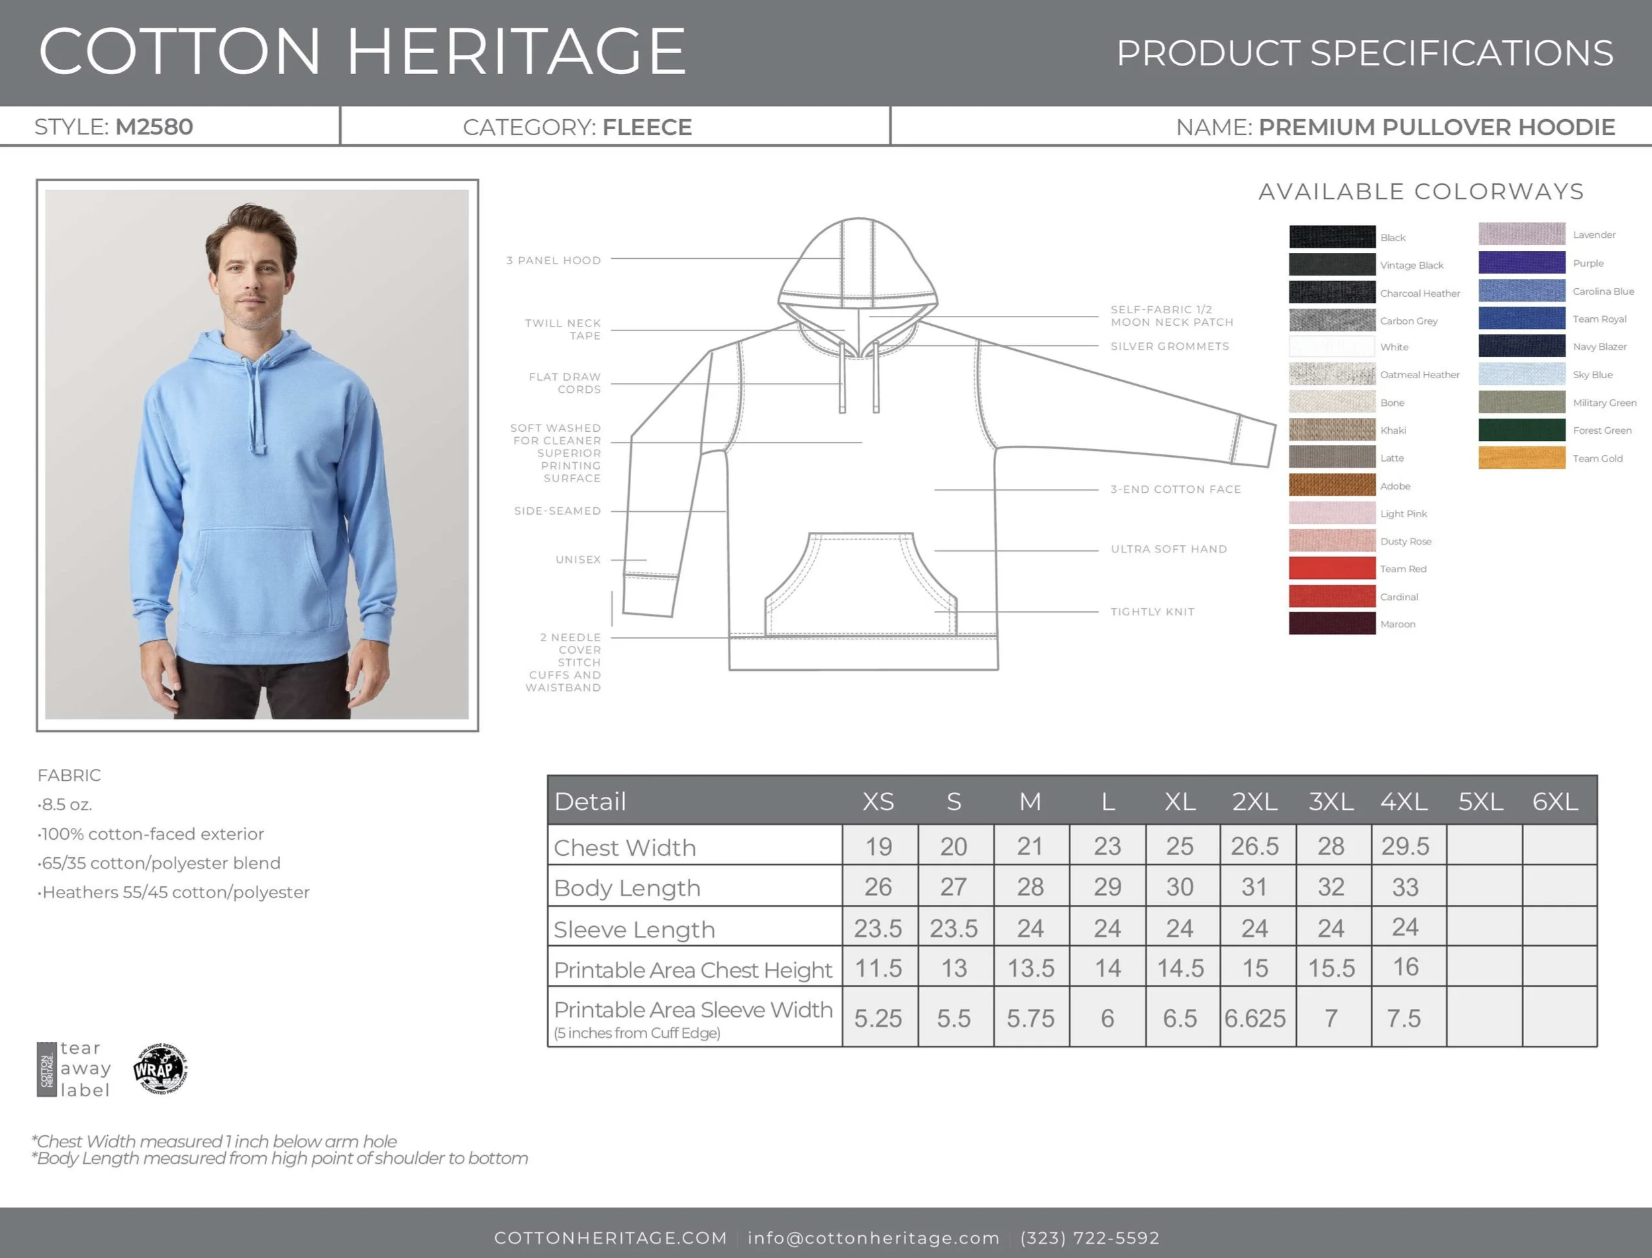This screenshot has height=1258, width=1652.
Task: Choose the Oatmeal Heather swatch
Action: [1332, 375]
